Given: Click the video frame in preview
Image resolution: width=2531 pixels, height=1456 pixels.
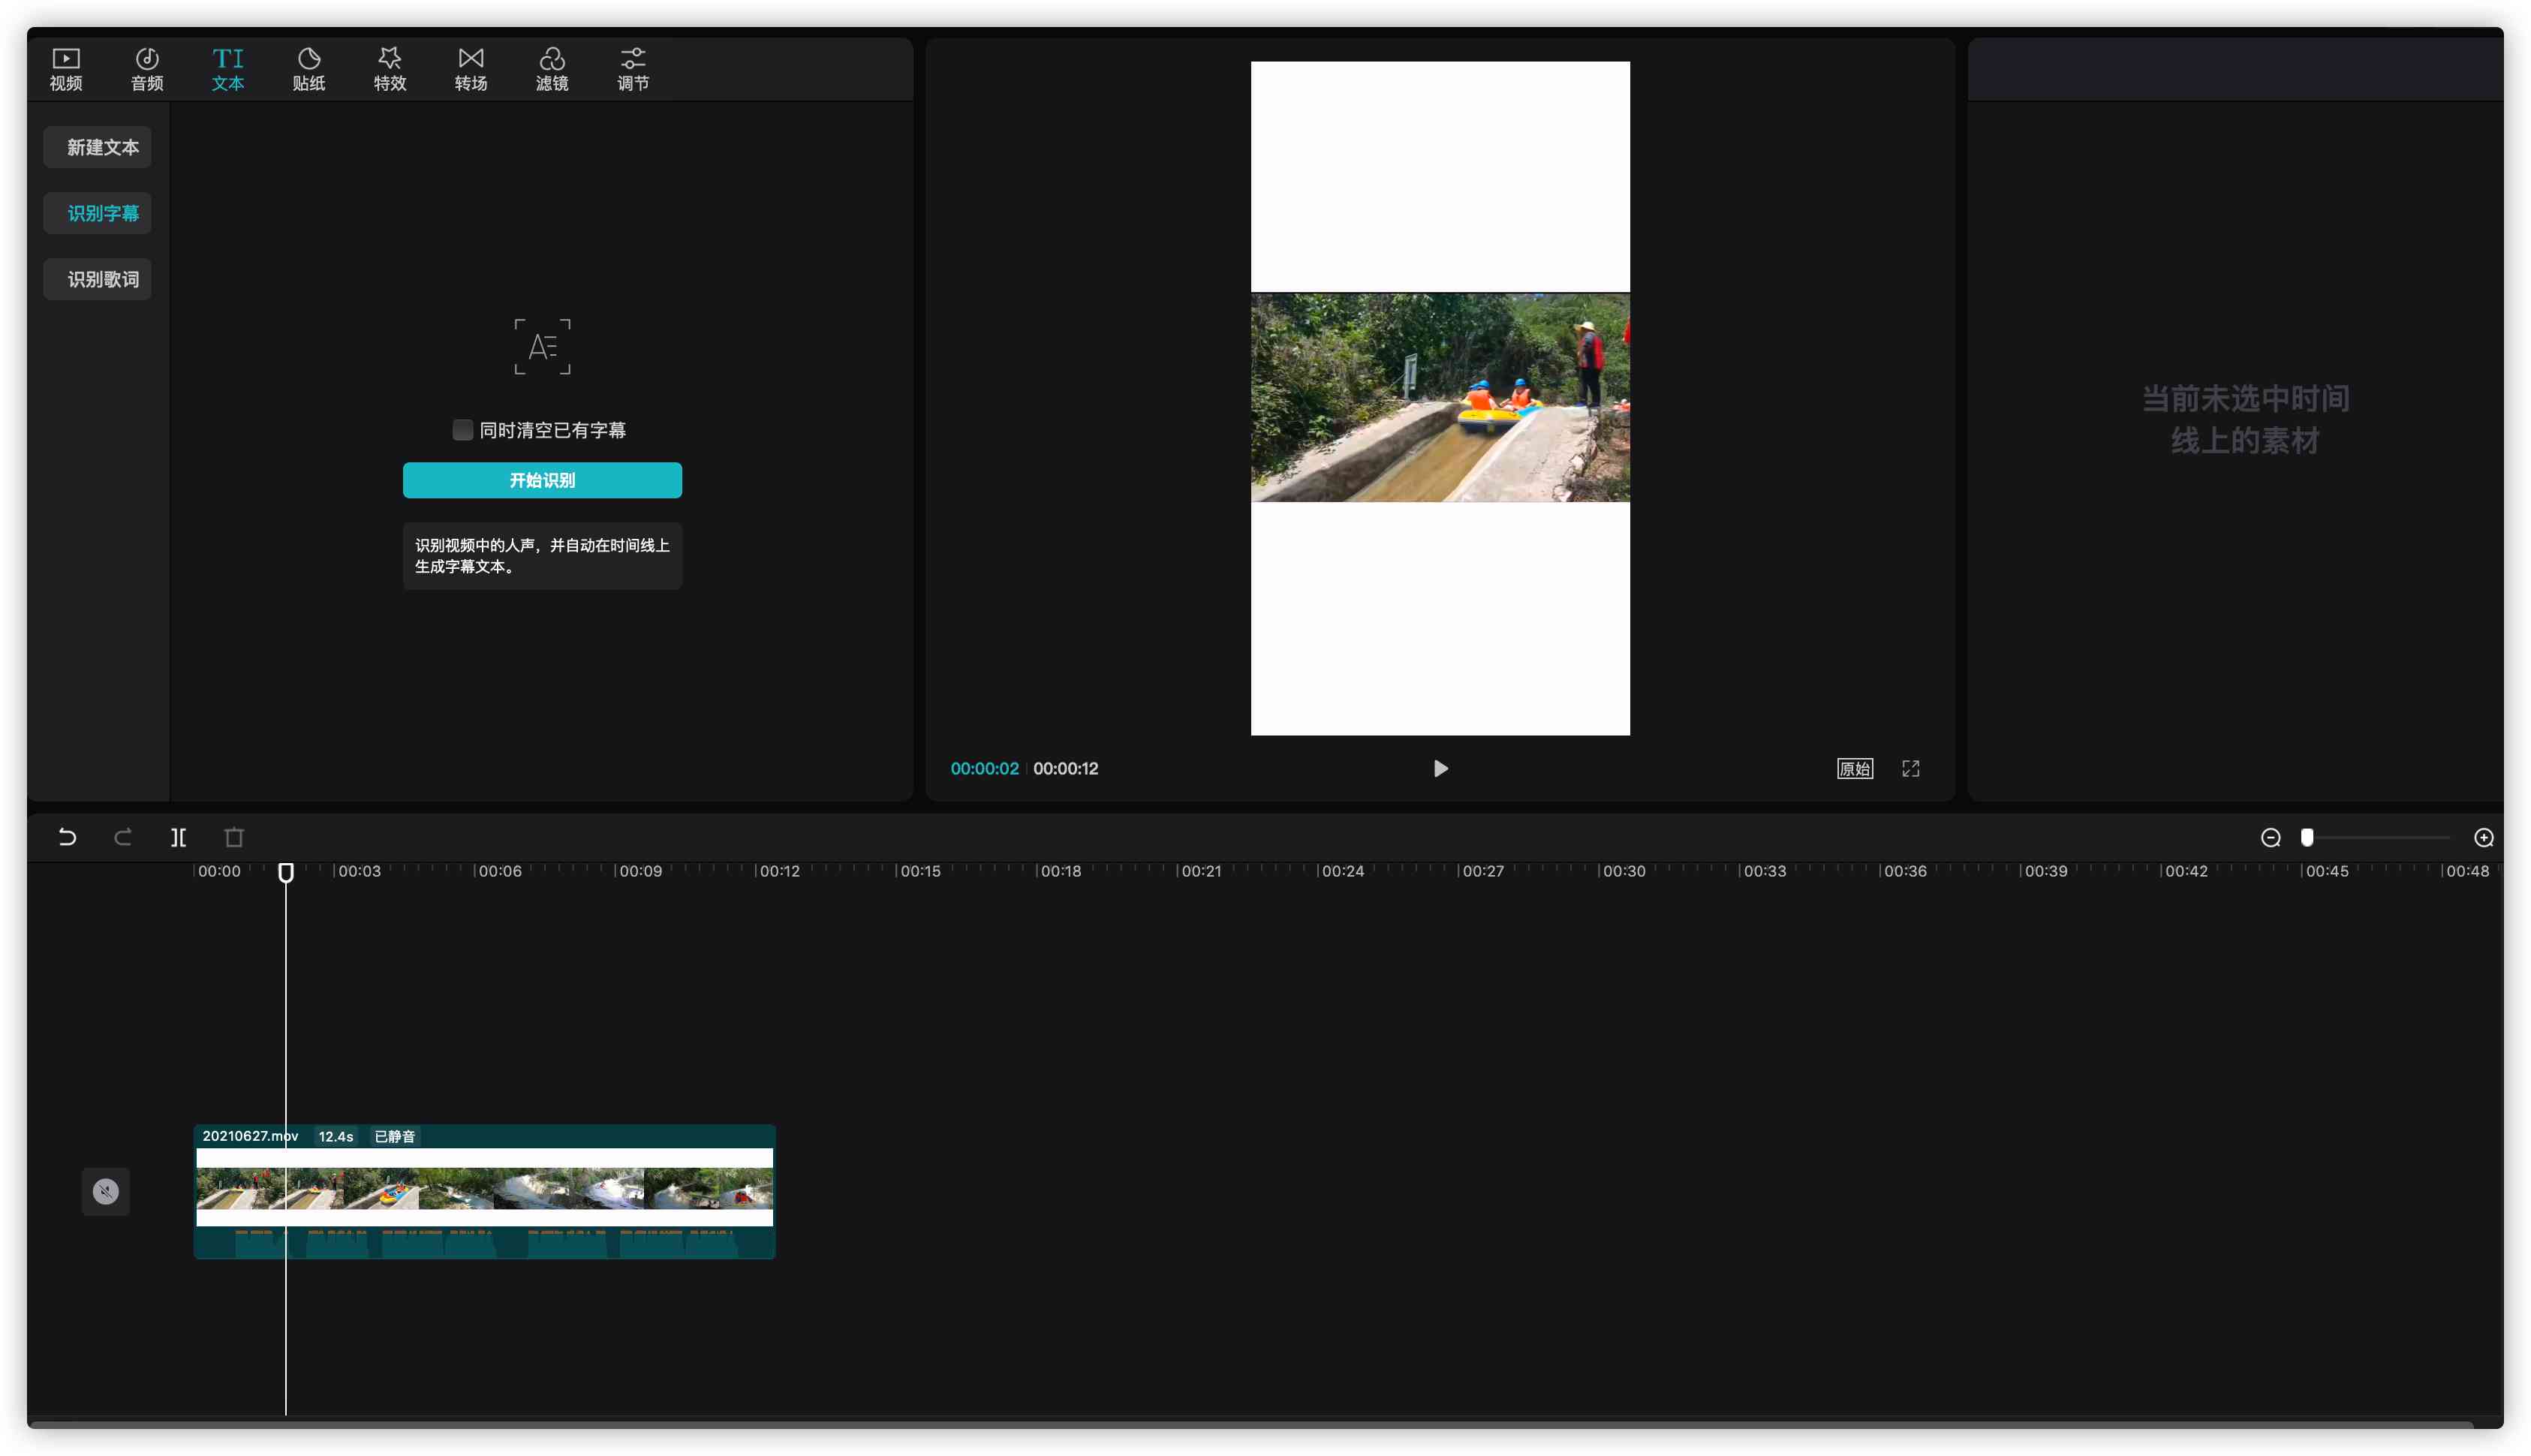Looking at the screenshot, I should pyautogui.click(x=1440, y=397).
